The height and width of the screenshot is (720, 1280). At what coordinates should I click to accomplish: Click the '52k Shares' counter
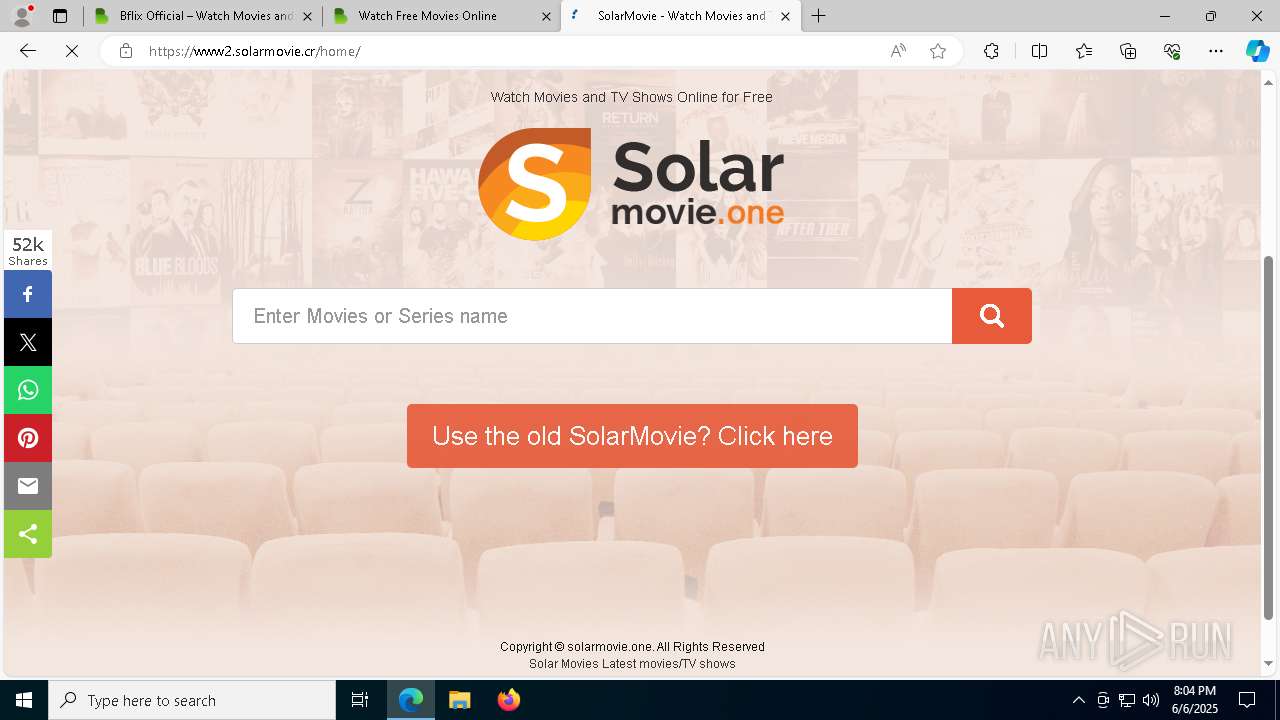coord(28,251)
